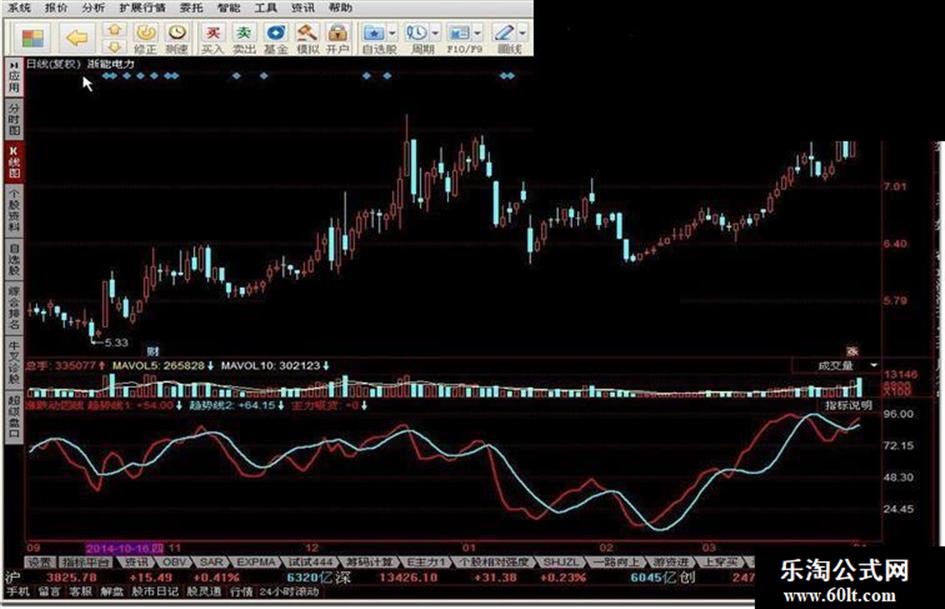Open the 工具 menu
945x609 pixels.
click(265, 8)
